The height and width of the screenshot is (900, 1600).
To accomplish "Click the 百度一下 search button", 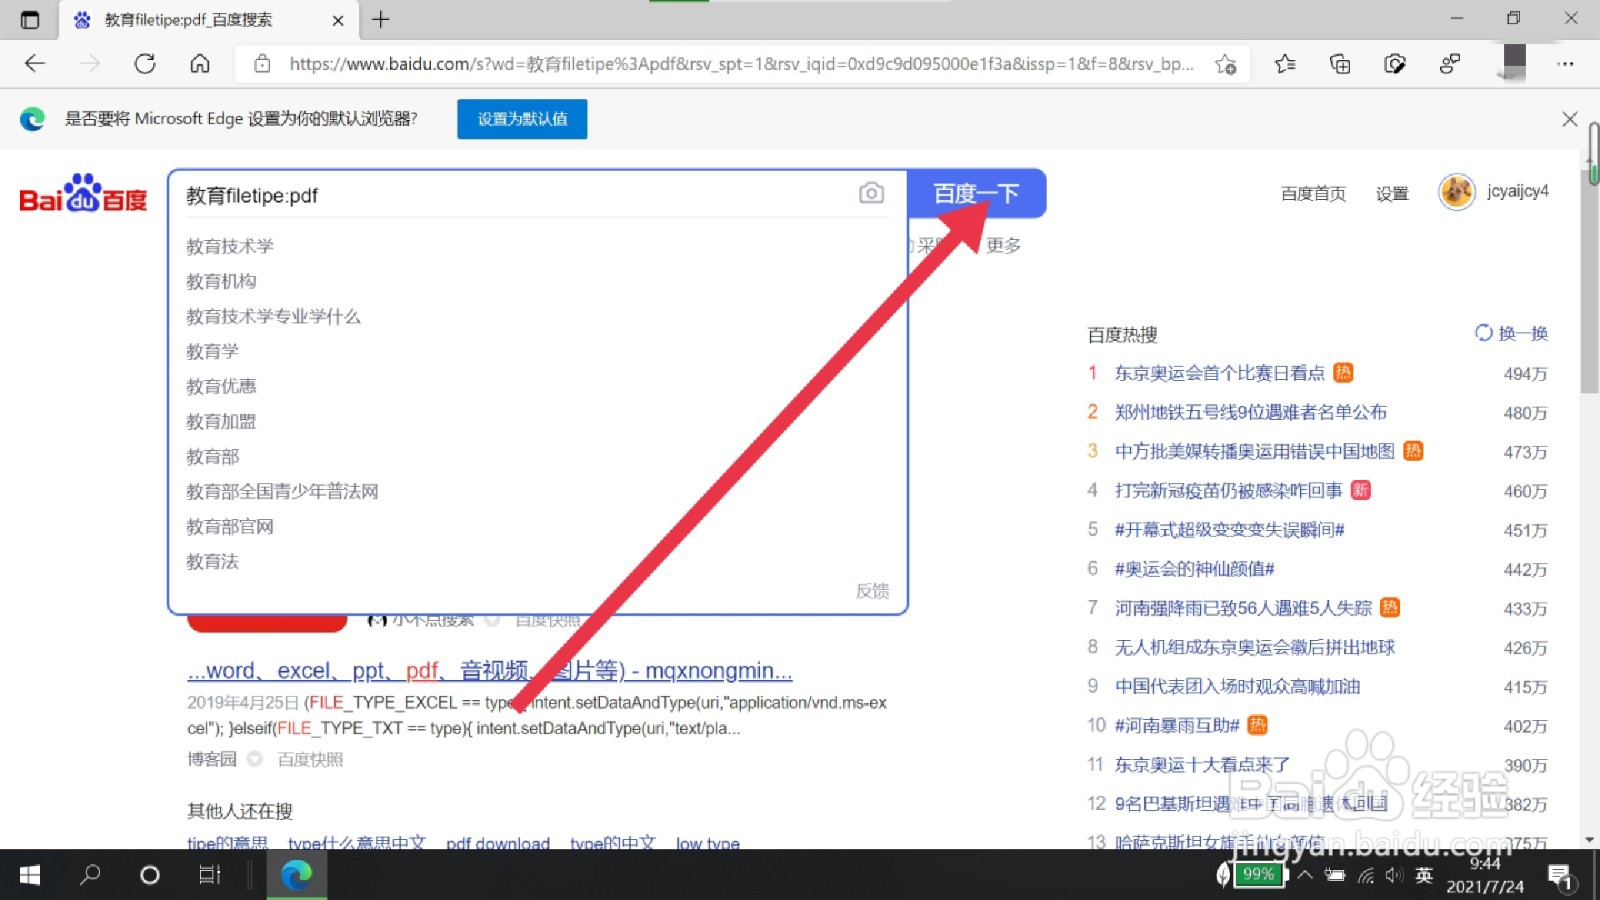I will (975, 193).
